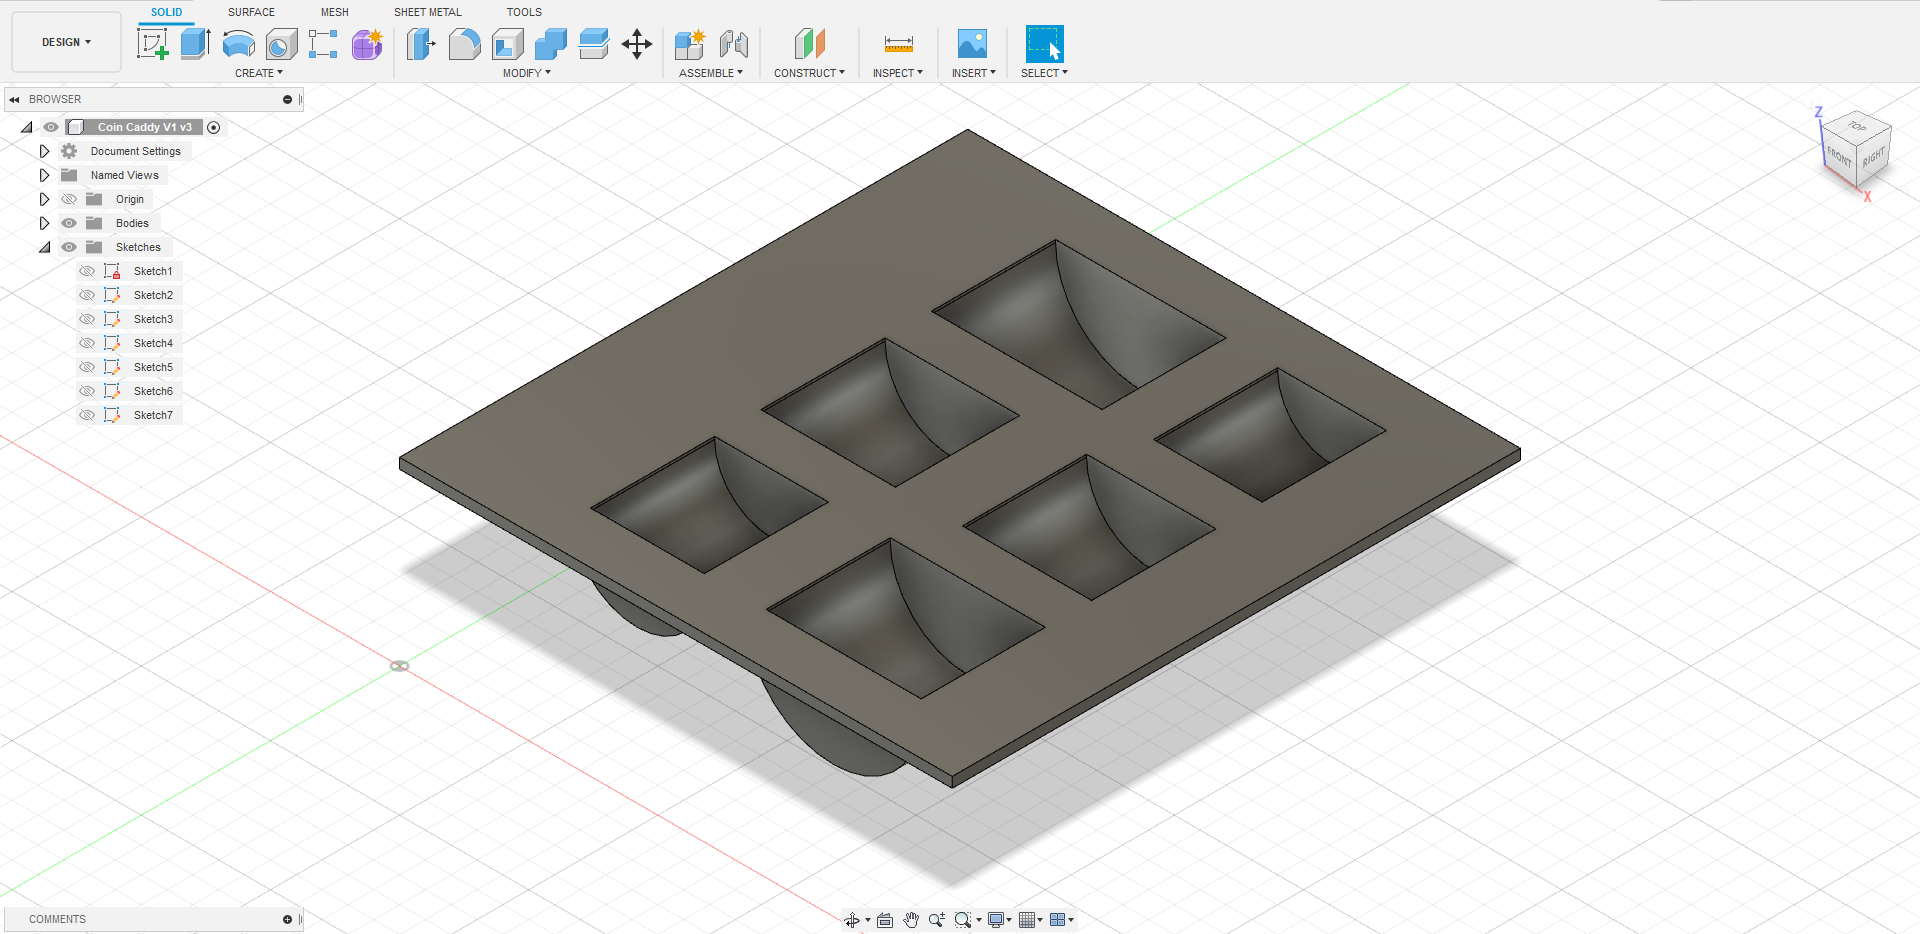Viewport: 1920px width, 934px height.
Task: Show Sketch1 with its eye icon
Action: 87,271
